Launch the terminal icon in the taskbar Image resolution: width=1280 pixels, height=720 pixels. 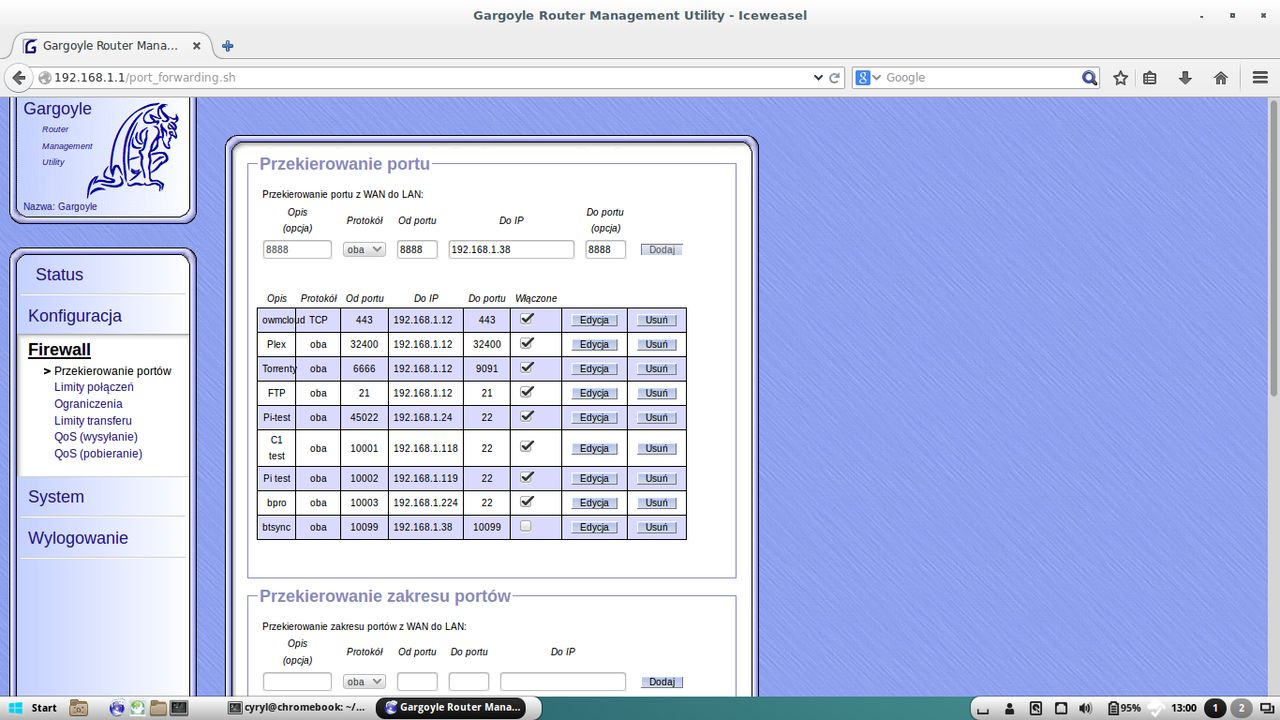179,708
